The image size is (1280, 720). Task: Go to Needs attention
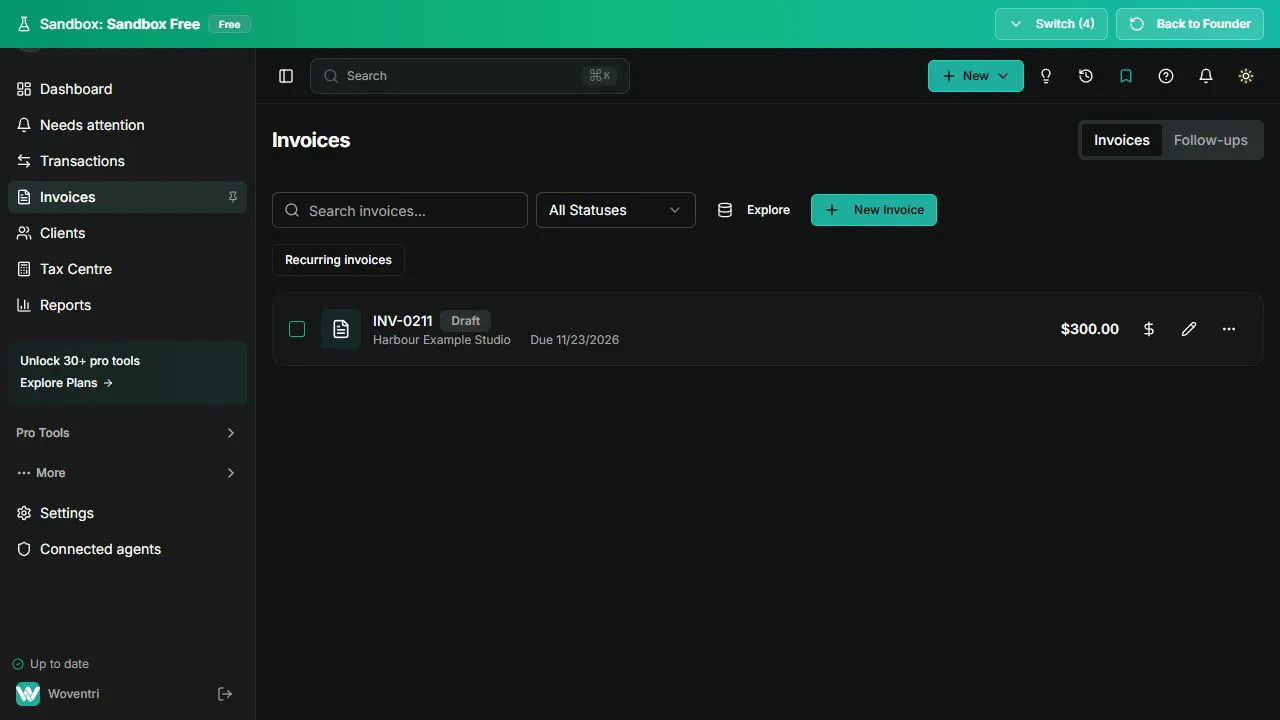click(127, 125)
